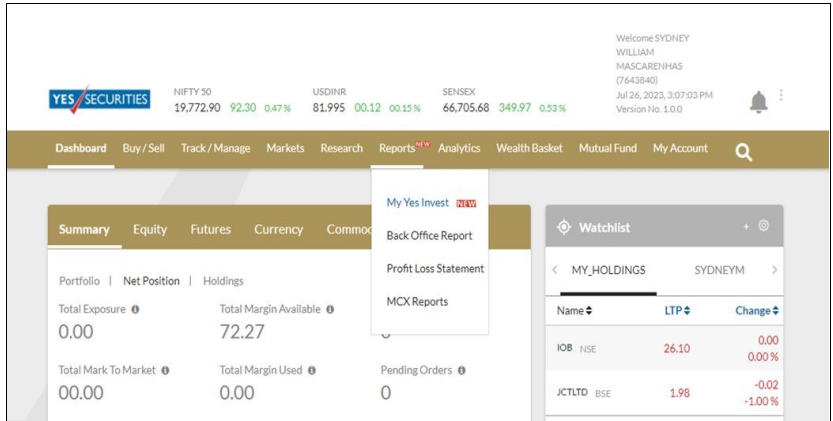Image resolution: width=833 pixels, height=421 pixels.
Task: Click the JCTLTD LTP value 1.98
Action: click(679, 393)
